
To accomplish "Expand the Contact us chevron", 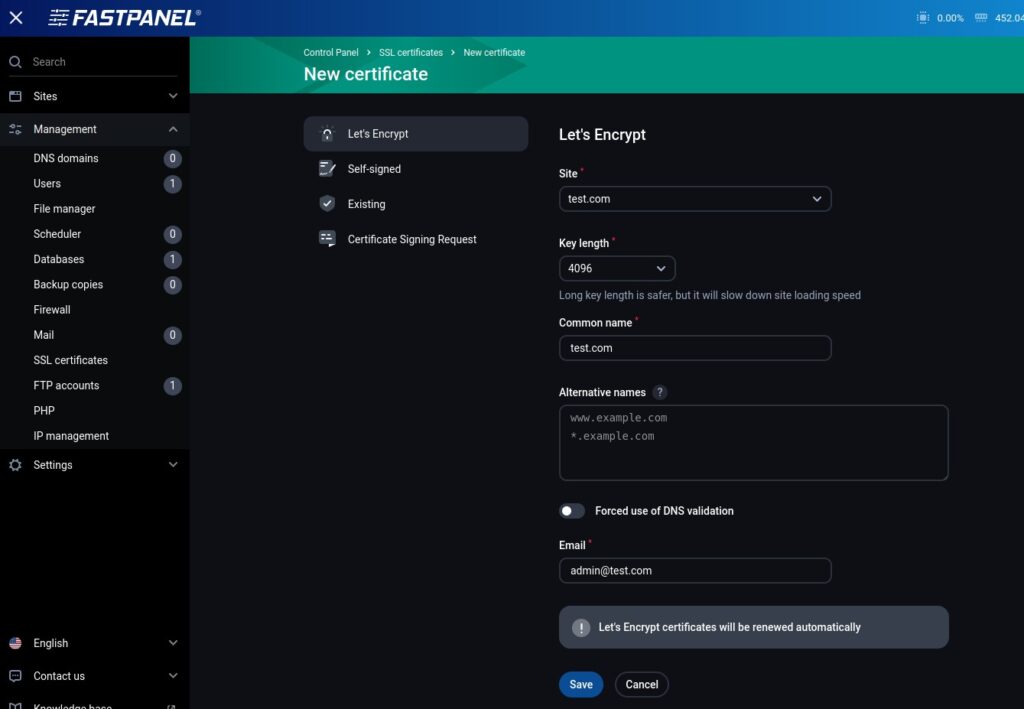I will click(x=173, y=676).
